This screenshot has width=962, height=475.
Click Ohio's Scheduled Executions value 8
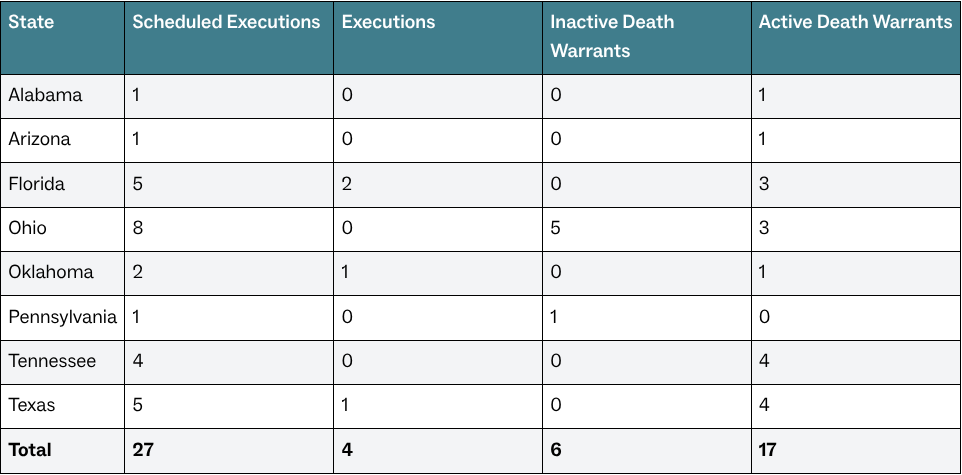pyautogui.click(x=138, y=228)
